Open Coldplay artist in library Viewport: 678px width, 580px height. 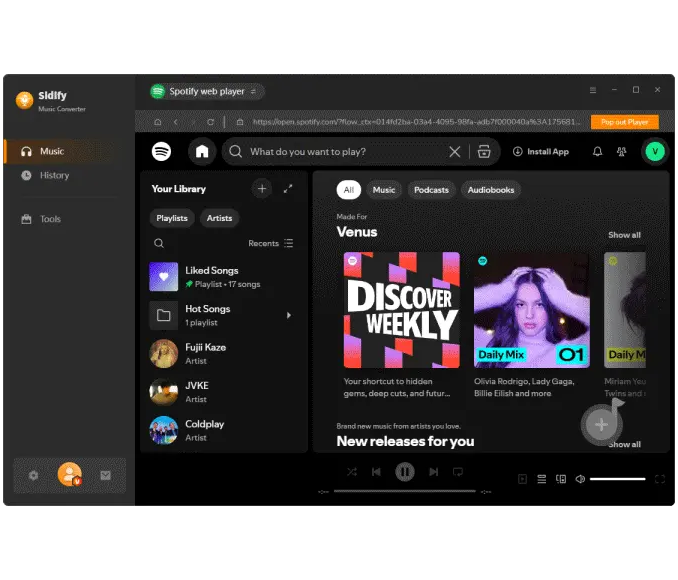click(x=222, y=430)
